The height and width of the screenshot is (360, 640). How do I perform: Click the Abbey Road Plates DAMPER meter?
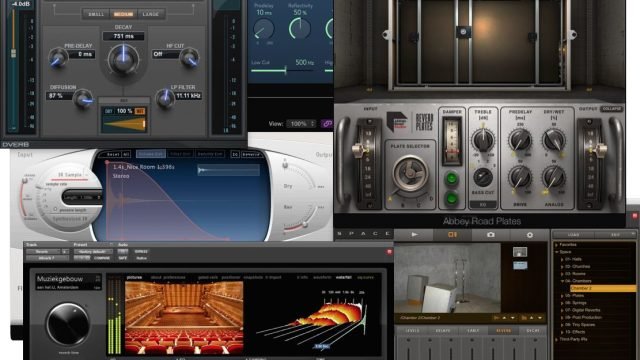(x=451, y=140)
